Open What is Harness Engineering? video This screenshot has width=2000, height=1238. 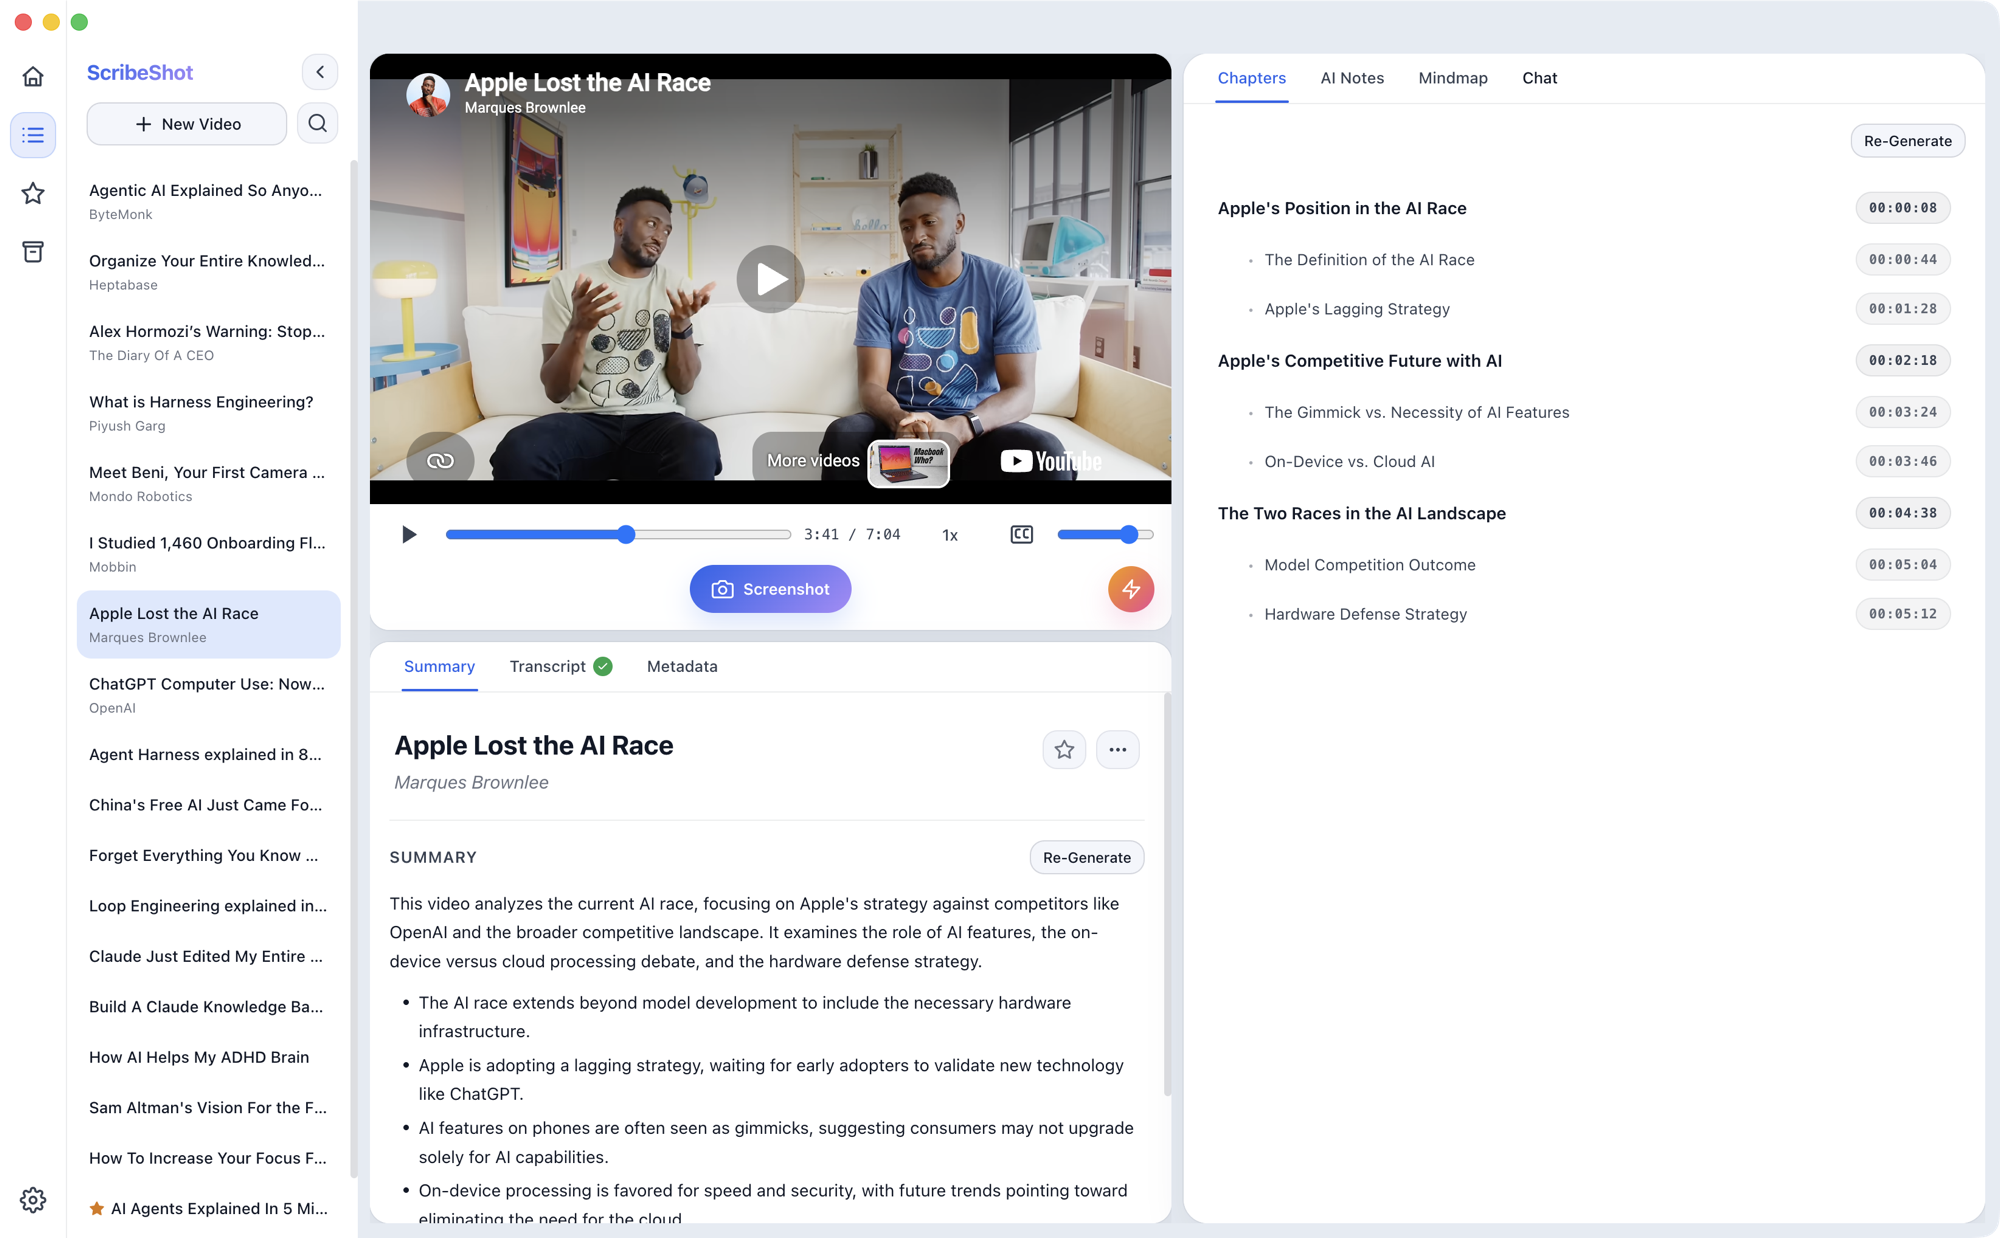208,413
